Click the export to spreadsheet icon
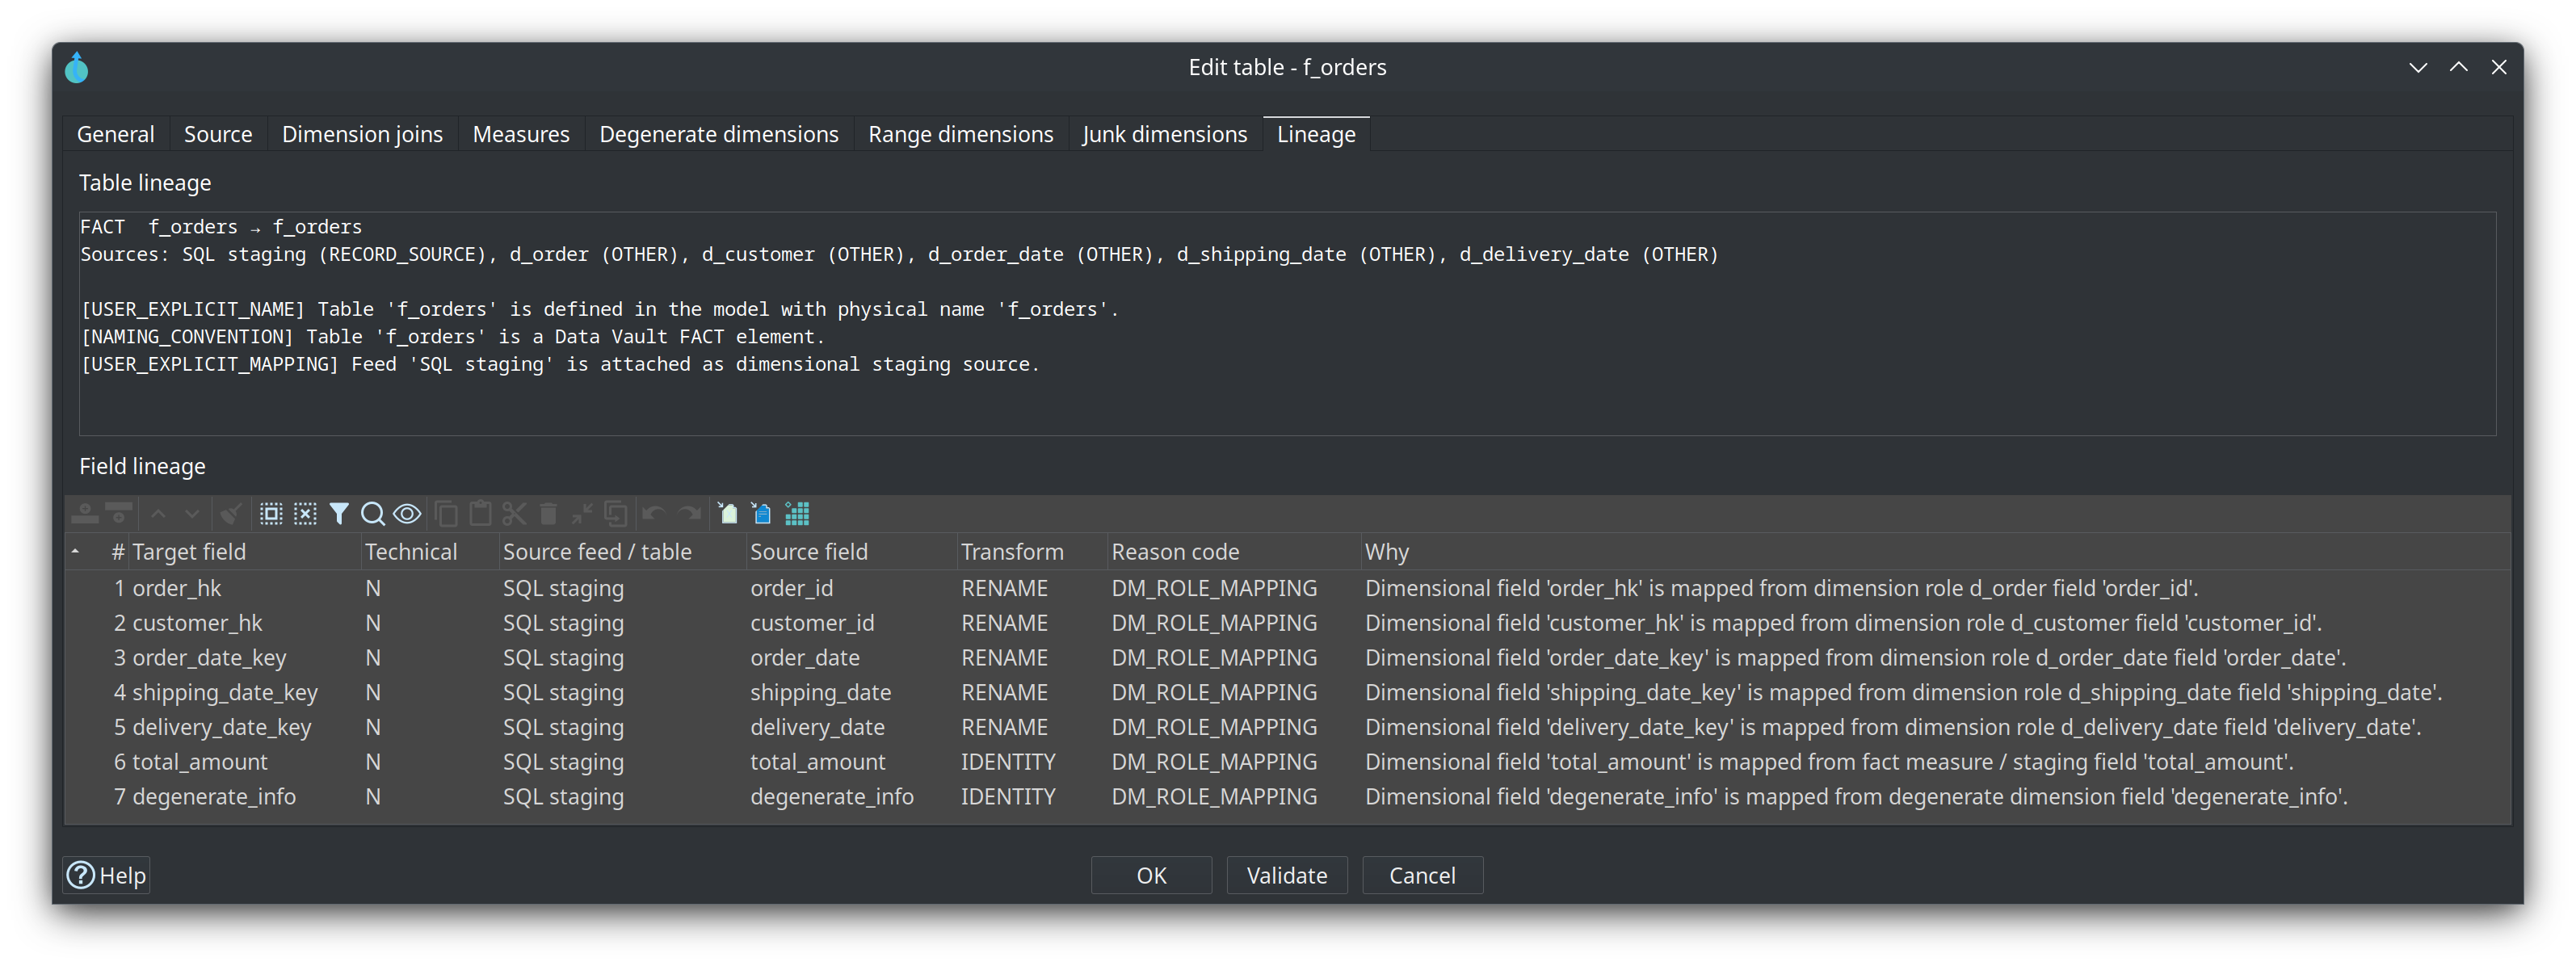The width and height of the screenshot is (2576, 966). click(x=728, y=514)
